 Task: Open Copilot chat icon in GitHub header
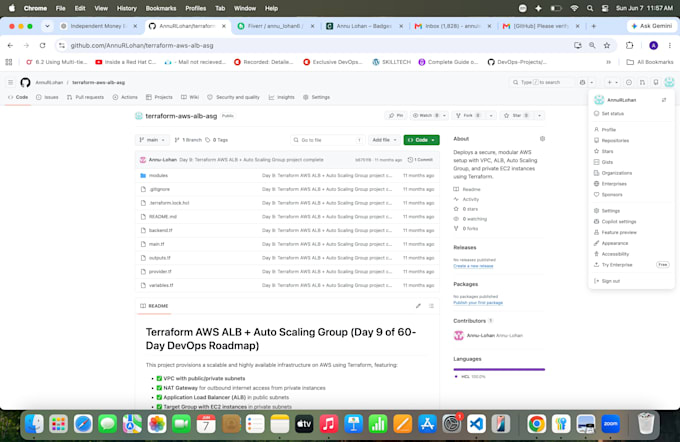tap(582, 82)
